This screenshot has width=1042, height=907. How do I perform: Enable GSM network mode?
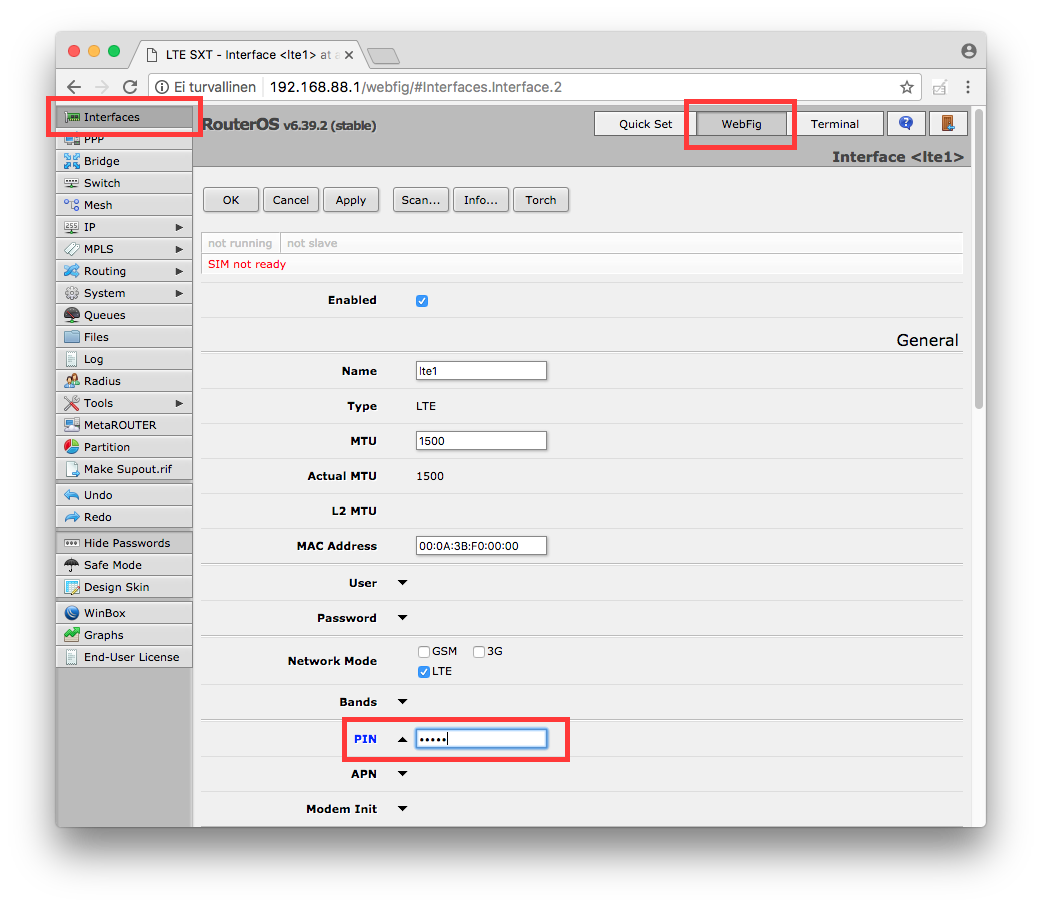[424, 652]
